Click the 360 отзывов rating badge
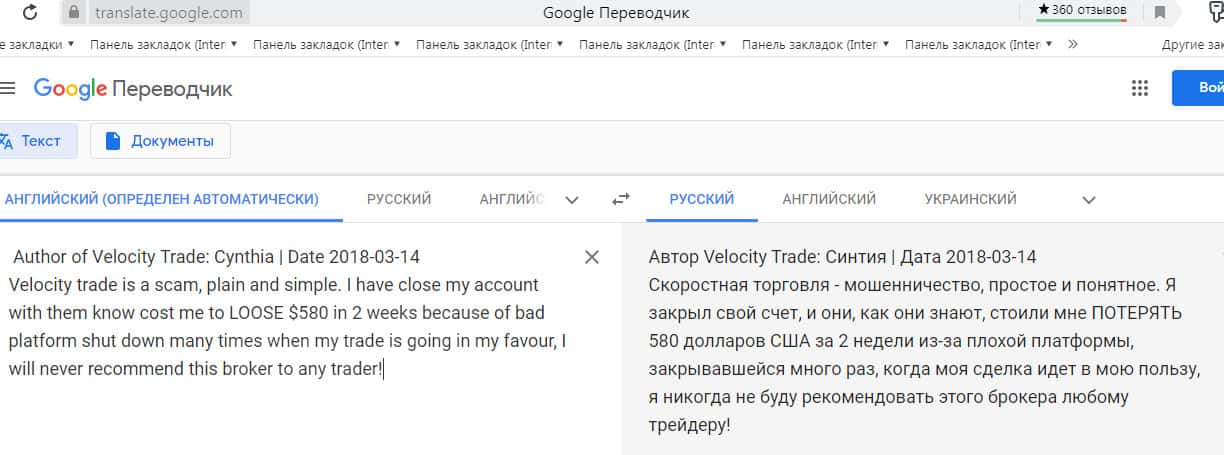1224x455 pixels. 1082,10
